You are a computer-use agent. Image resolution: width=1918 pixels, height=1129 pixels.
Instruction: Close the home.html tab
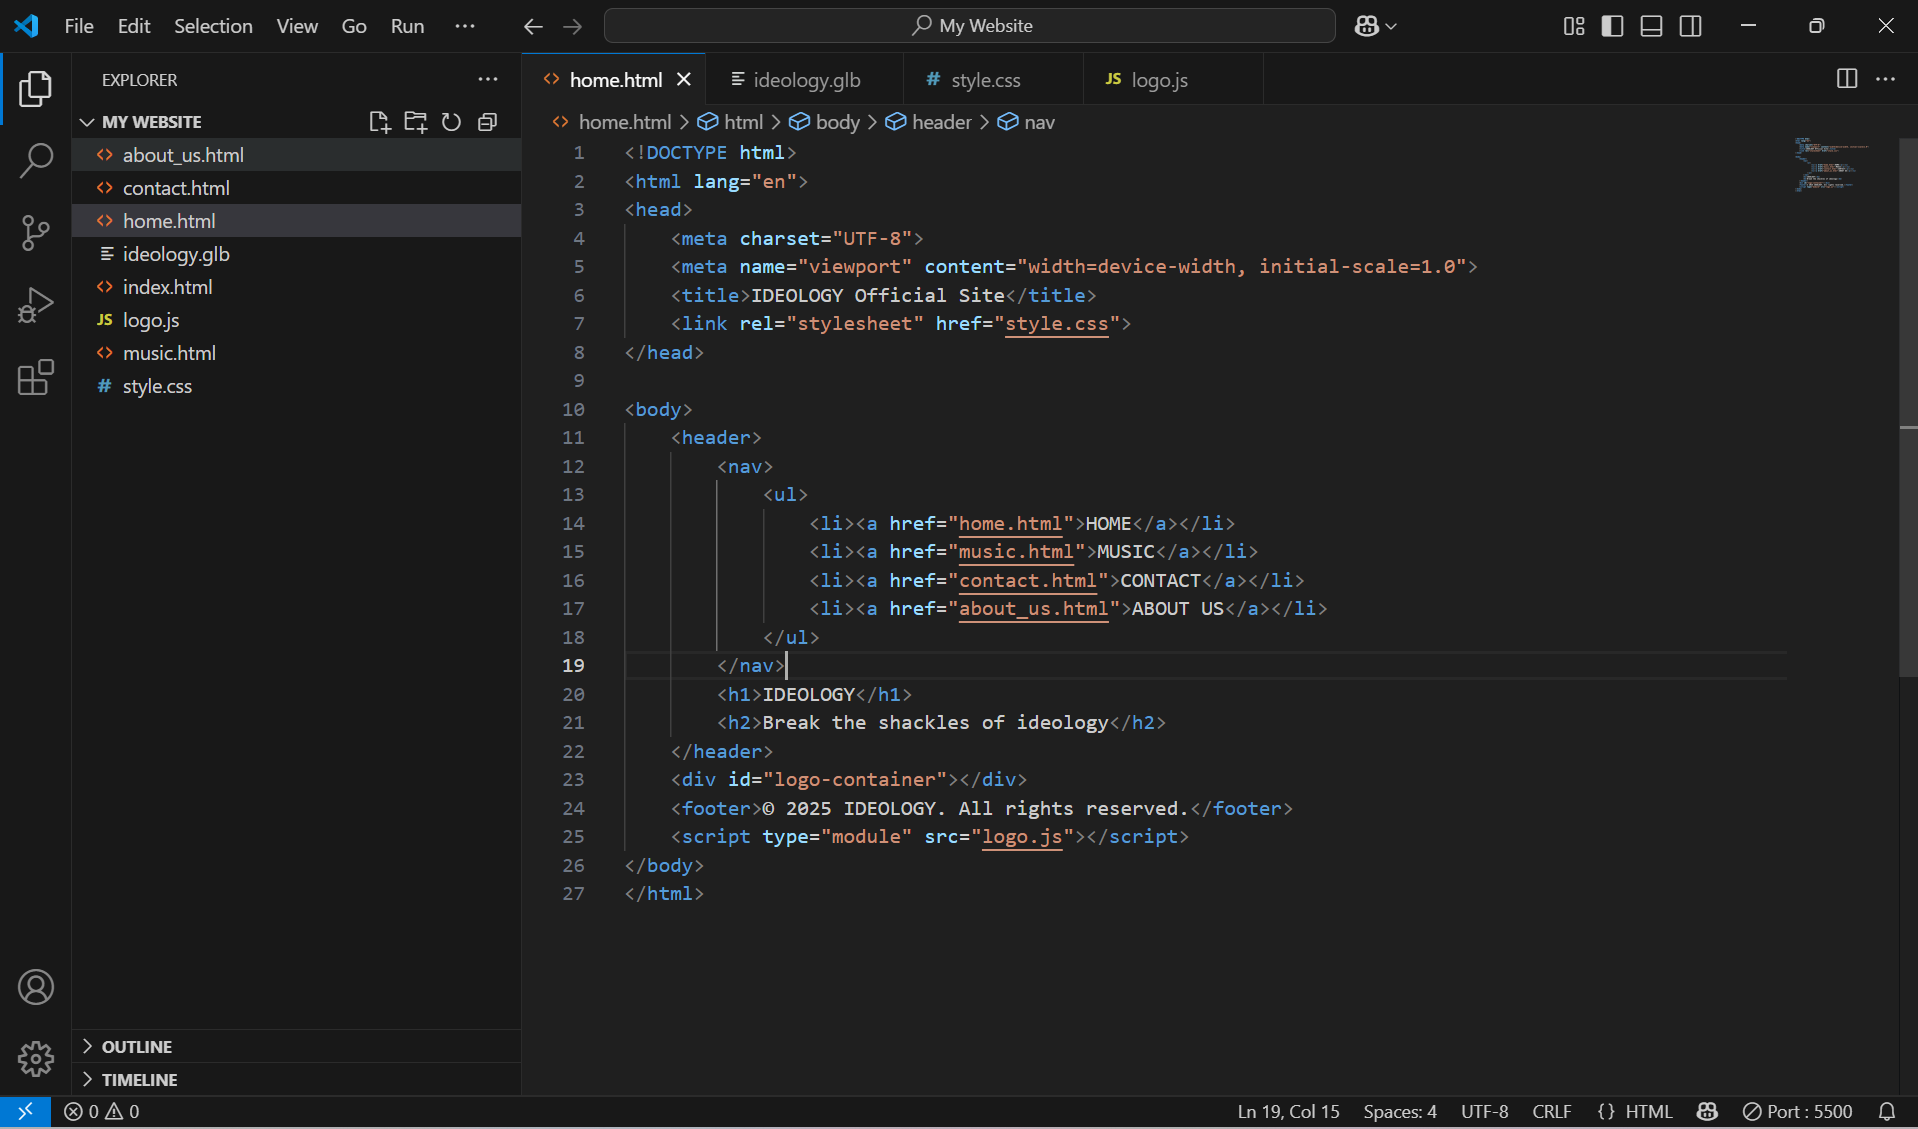684,79
